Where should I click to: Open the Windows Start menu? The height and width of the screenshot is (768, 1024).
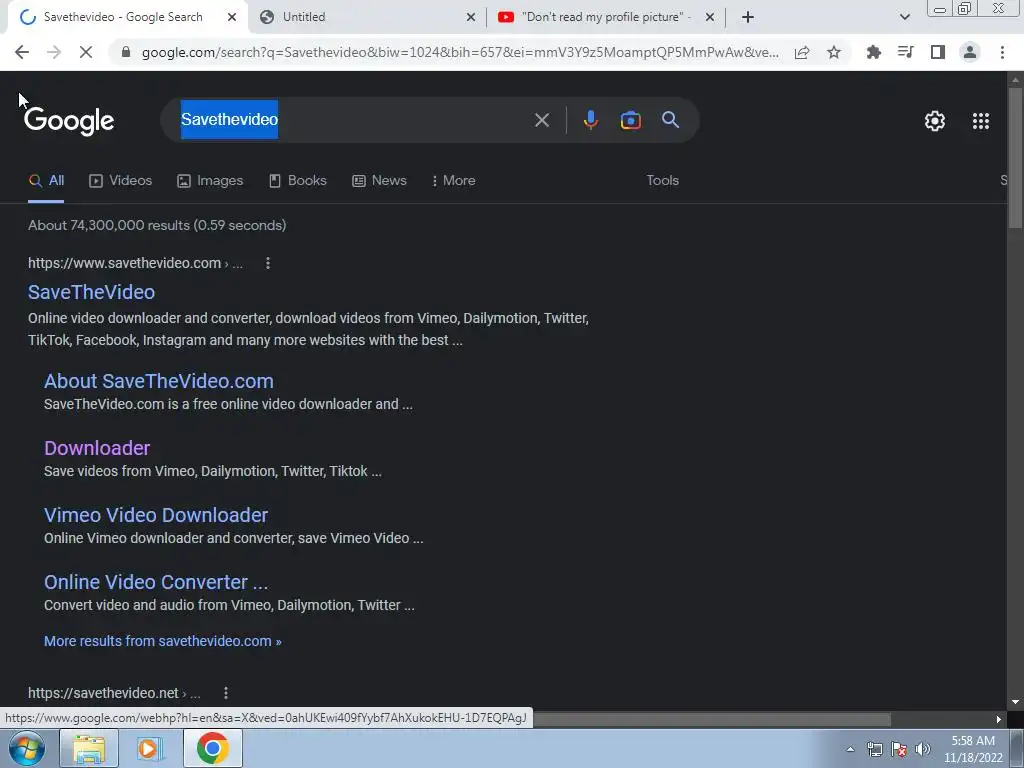pos(26,749)
